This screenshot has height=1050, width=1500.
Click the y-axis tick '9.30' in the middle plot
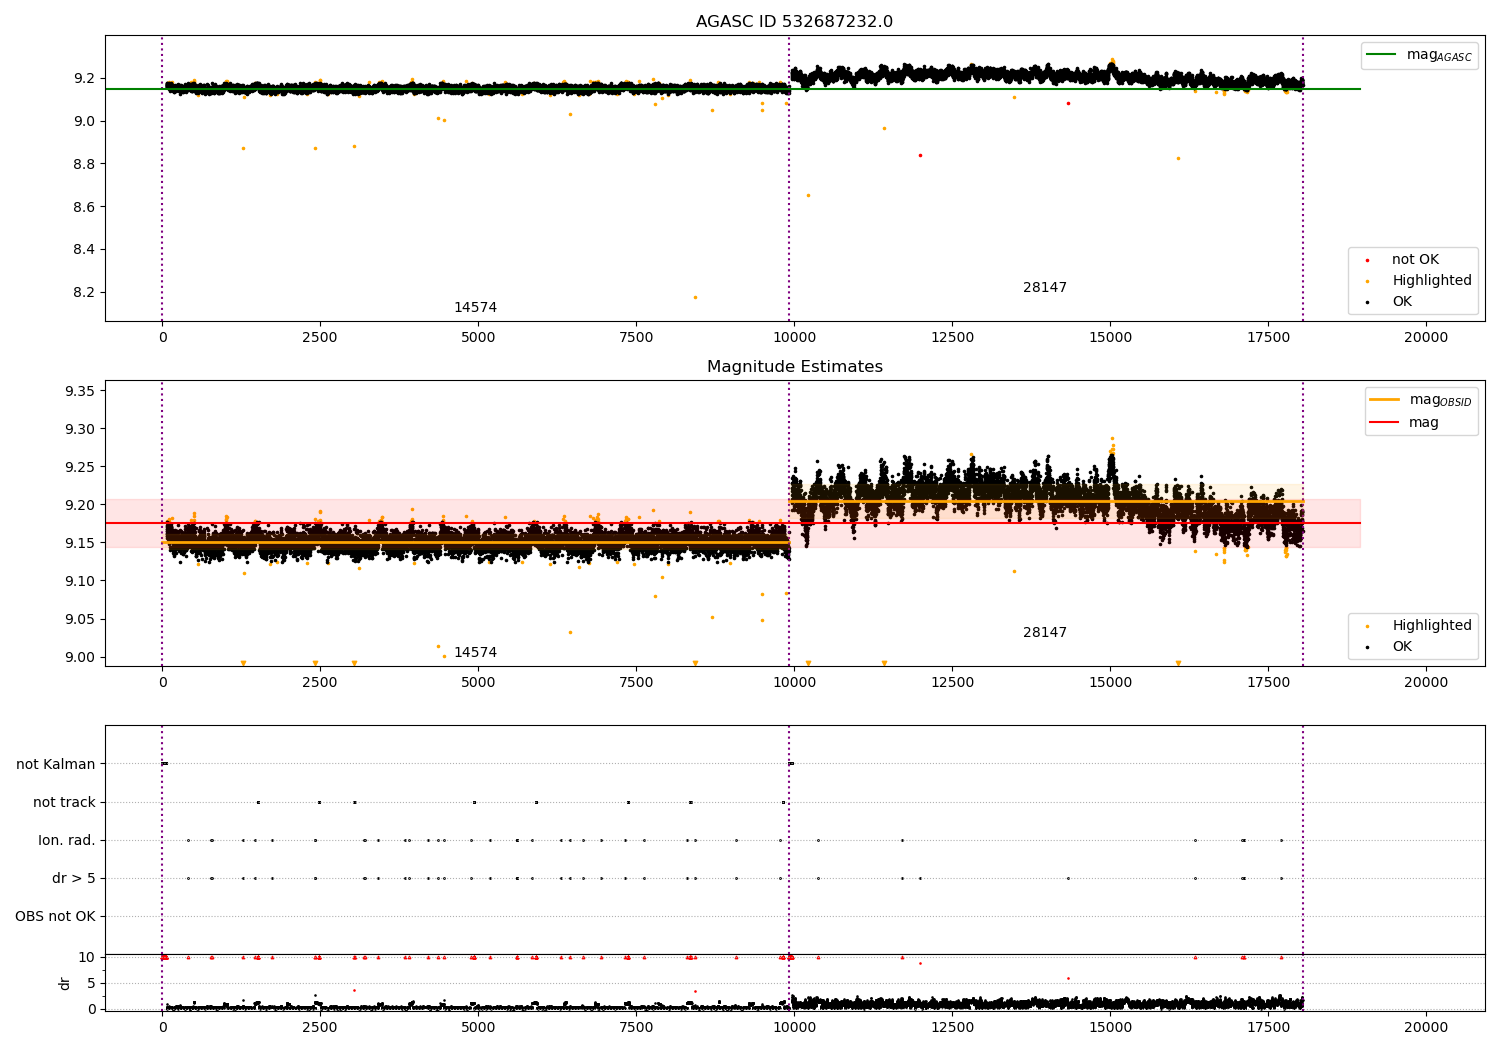[x=80, y=429]
